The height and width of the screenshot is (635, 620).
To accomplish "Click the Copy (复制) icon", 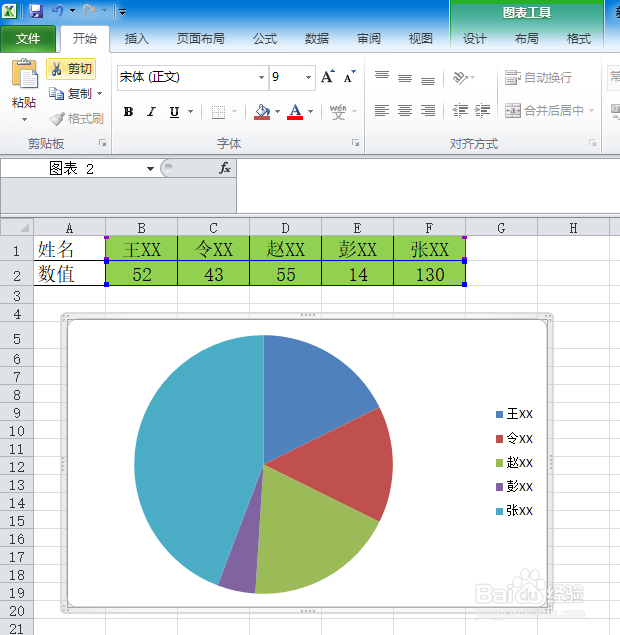I will (56, 94).
